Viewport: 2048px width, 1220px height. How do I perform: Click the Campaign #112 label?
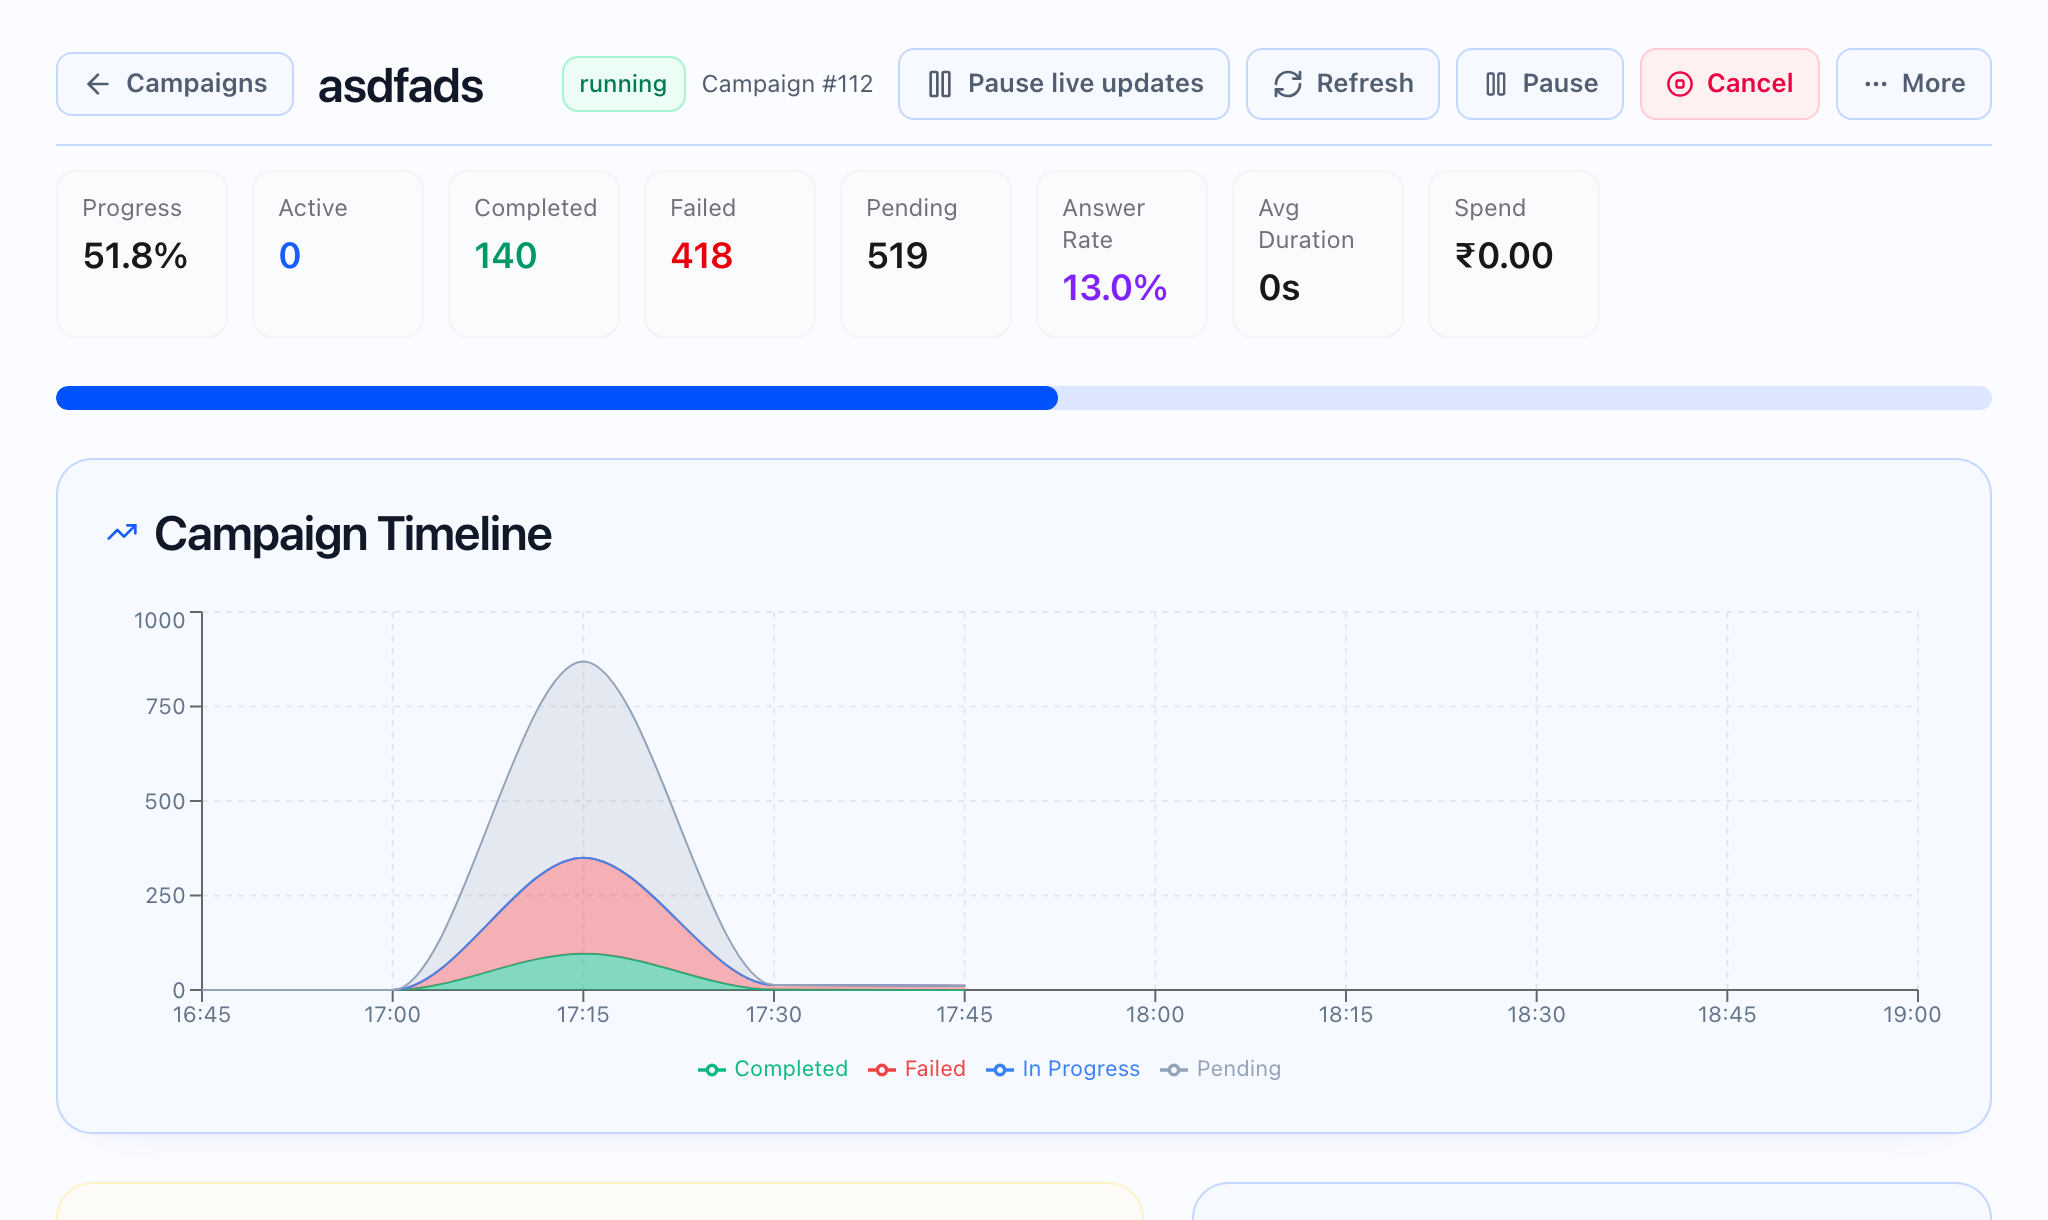tap(787, 84)
